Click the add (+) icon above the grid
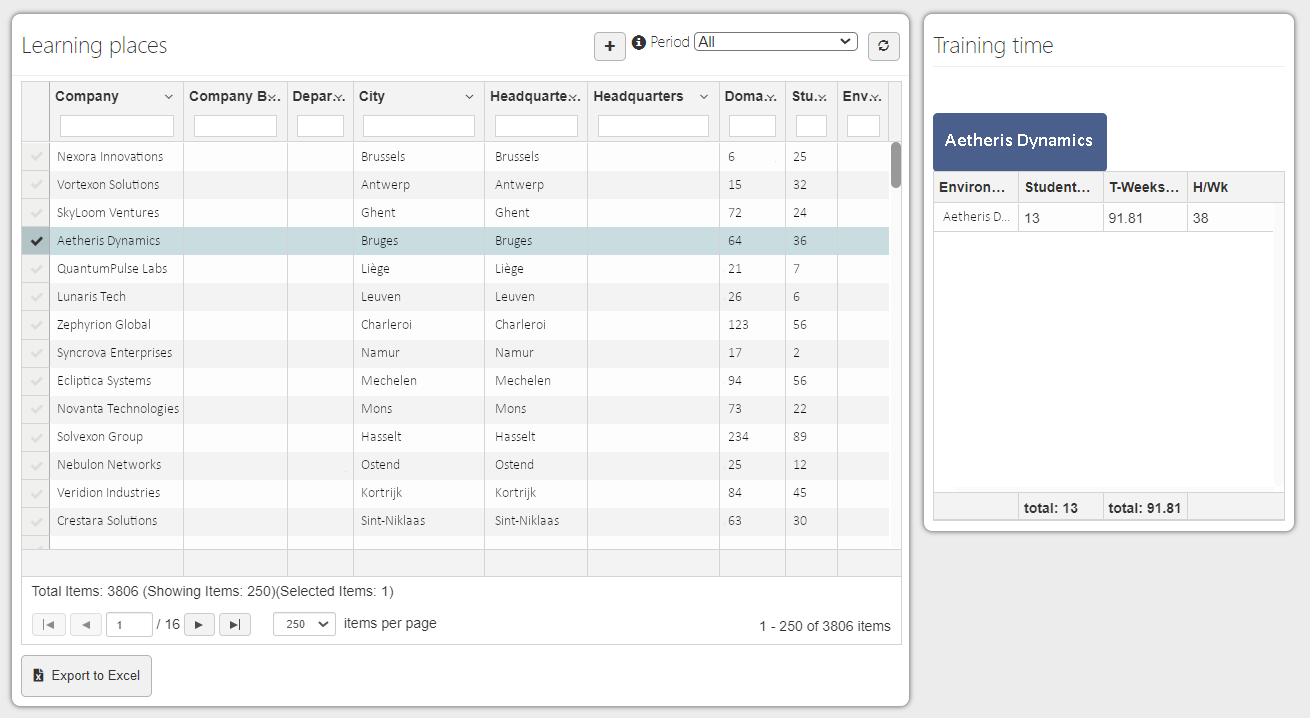This screenshot has width=1310, height=718. (x=610, y=46)
